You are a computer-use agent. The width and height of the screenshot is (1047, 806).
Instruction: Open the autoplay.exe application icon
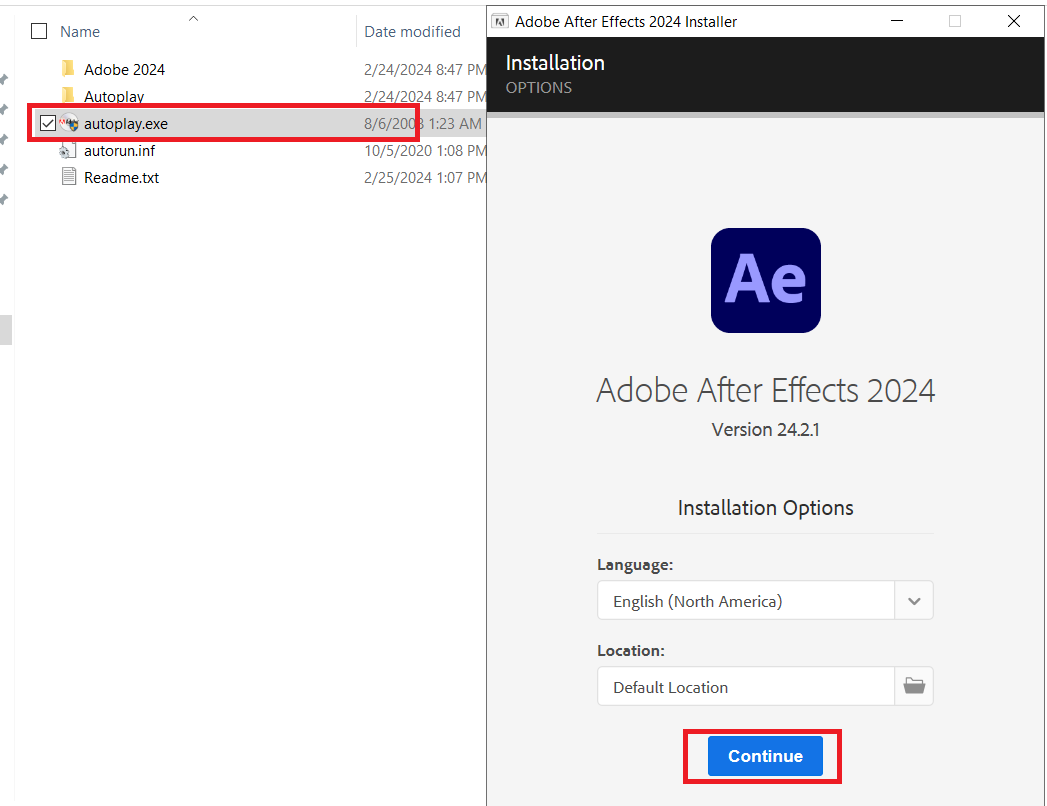coord(69,123)
